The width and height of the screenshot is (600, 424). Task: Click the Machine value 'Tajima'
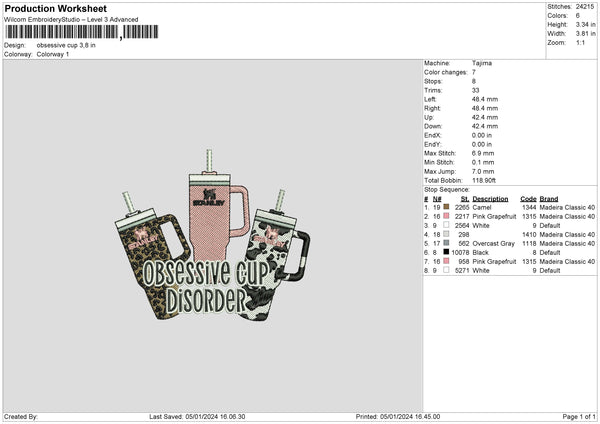482,63
